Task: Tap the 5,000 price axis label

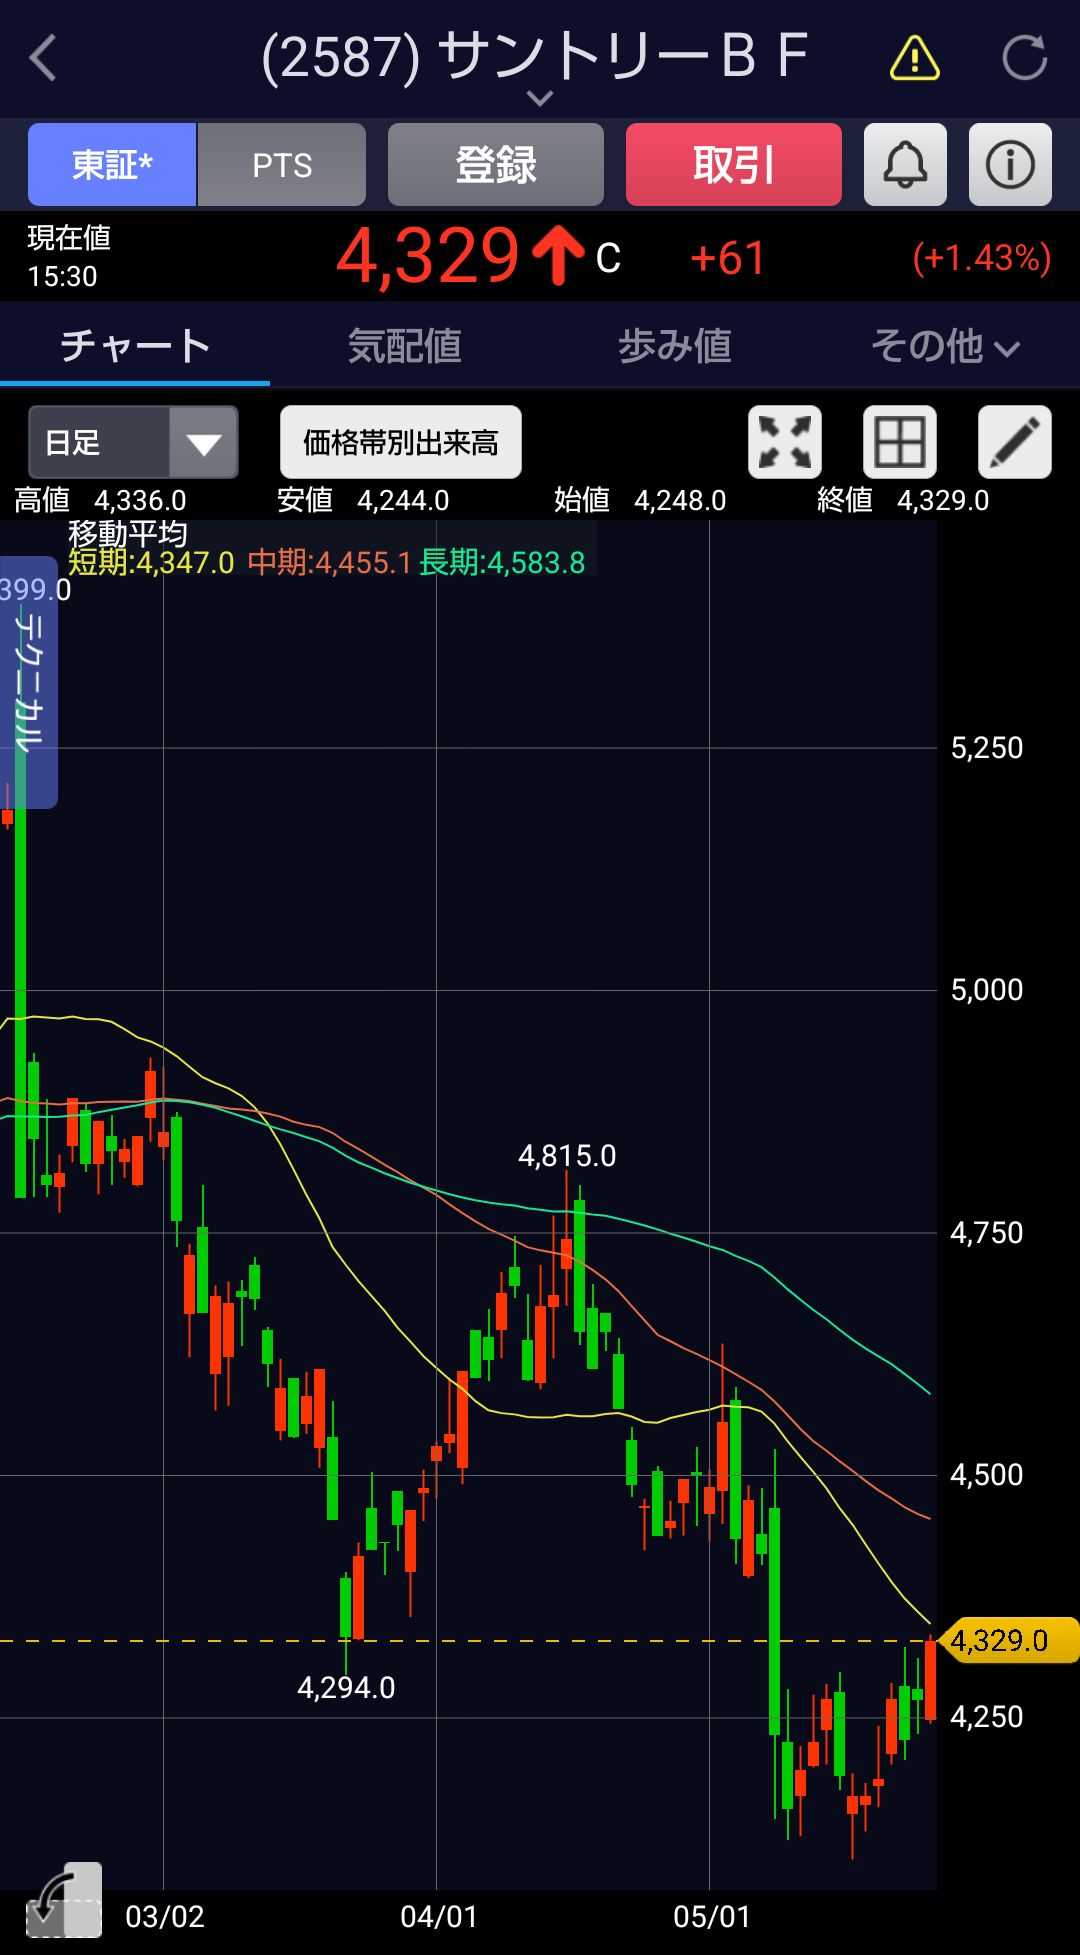Action: coord(987,990)
